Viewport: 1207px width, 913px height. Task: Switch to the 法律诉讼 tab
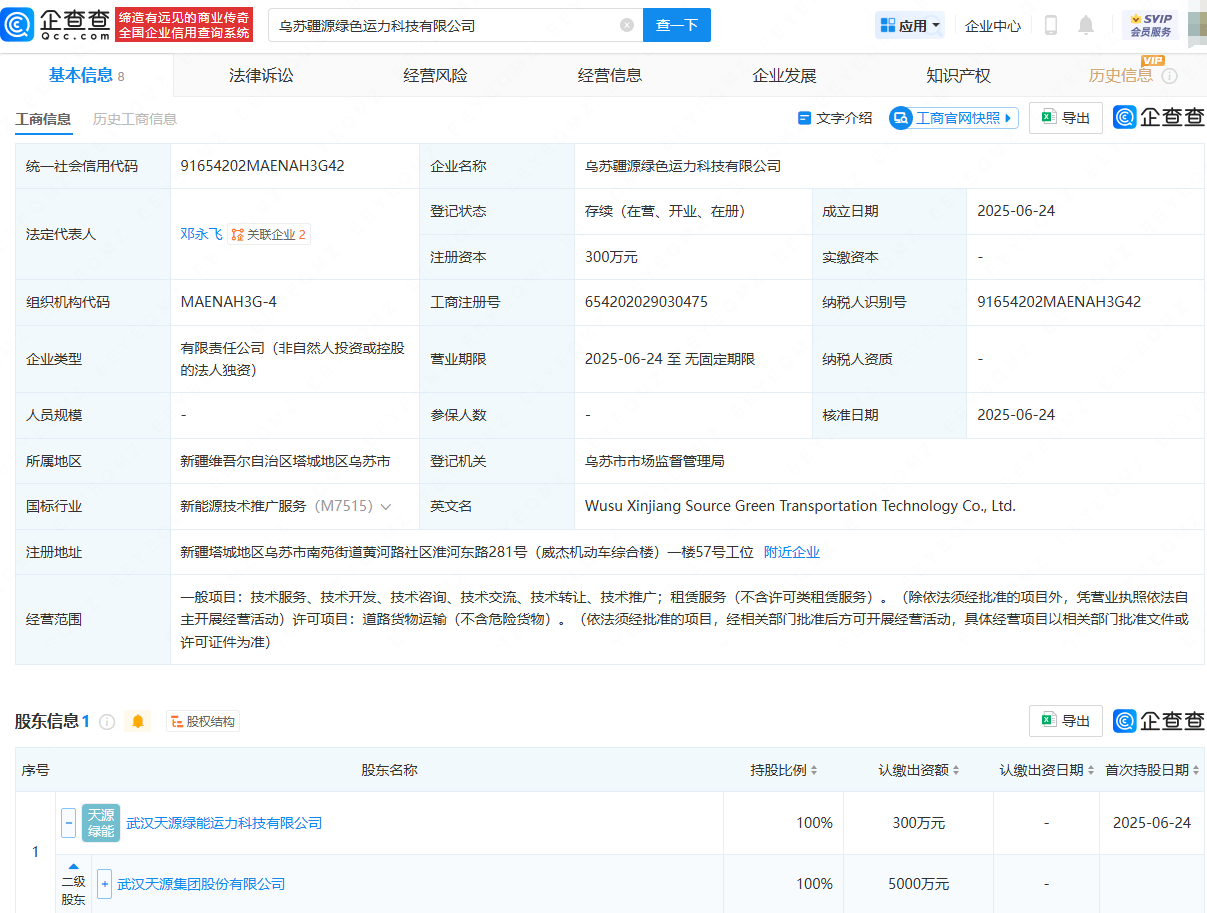[x=261, y=75]
